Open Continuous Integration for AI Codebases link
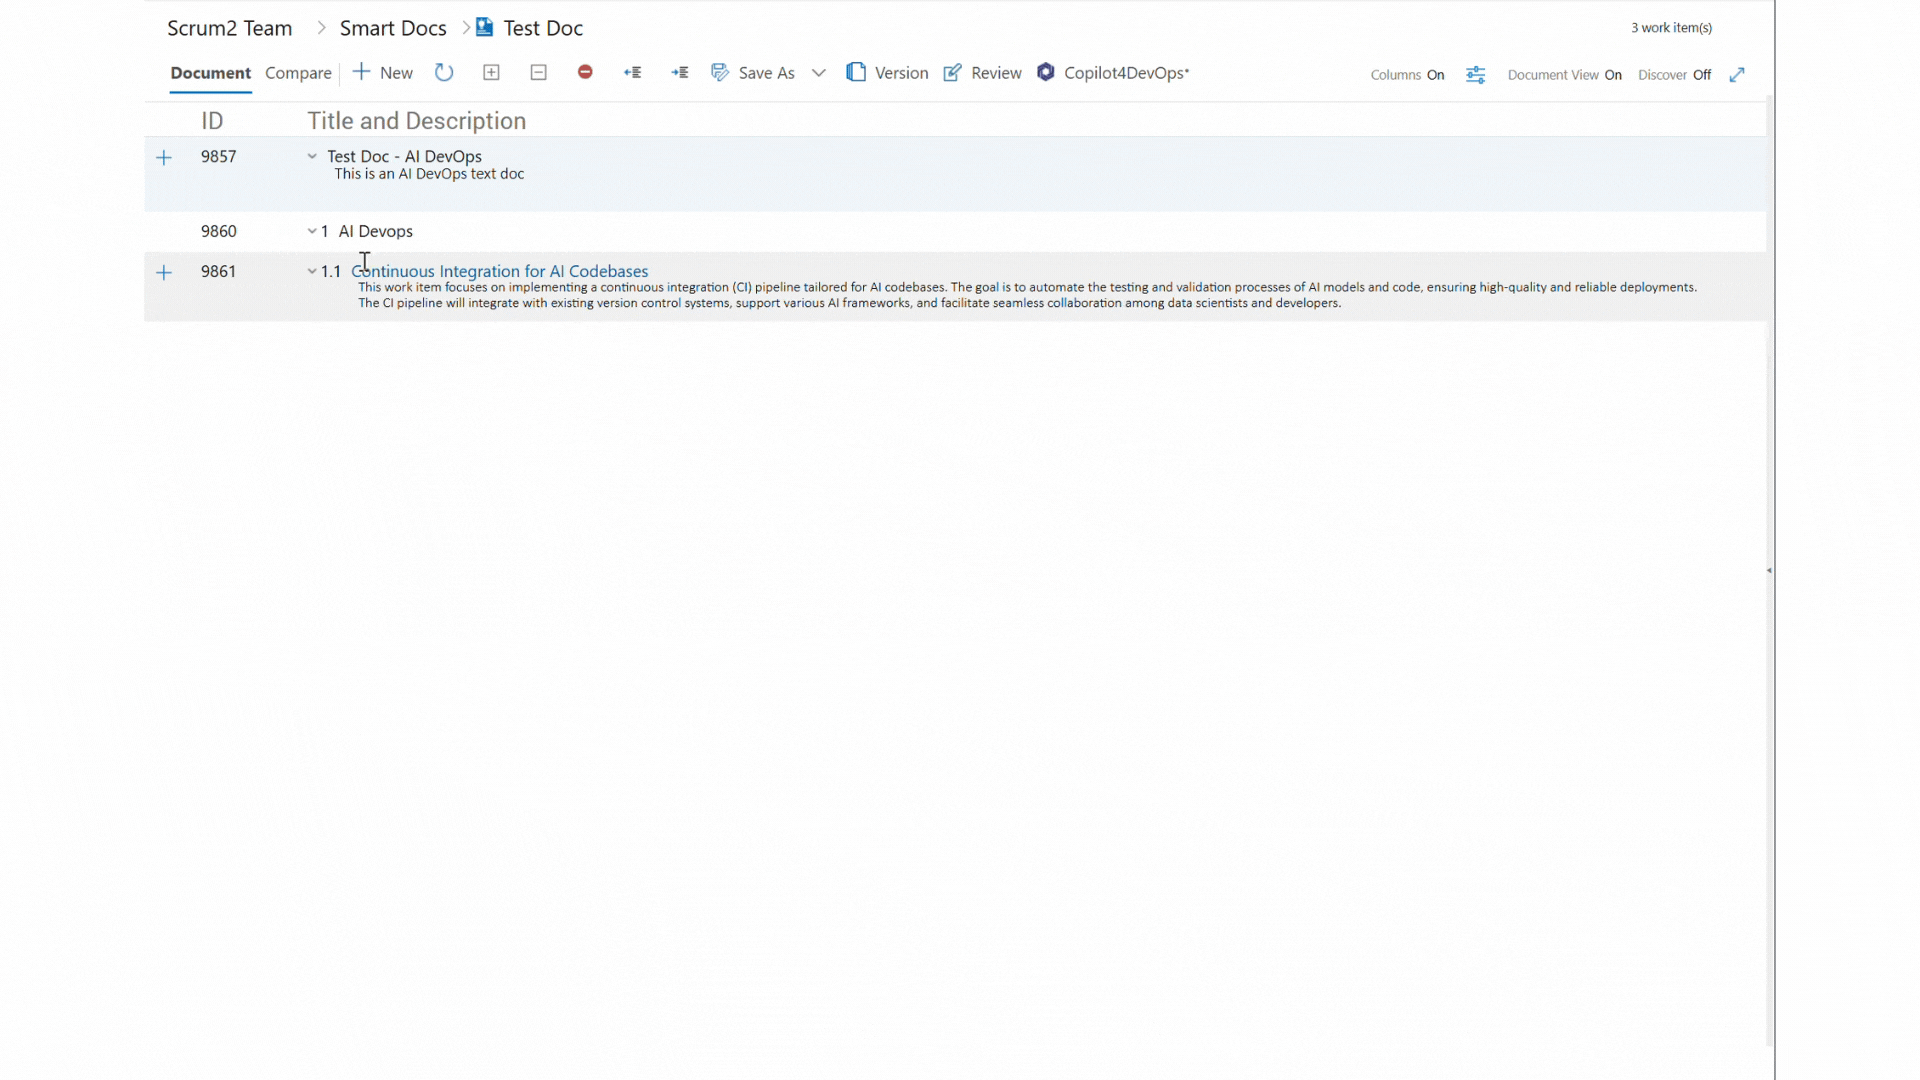 click(500, 271)
